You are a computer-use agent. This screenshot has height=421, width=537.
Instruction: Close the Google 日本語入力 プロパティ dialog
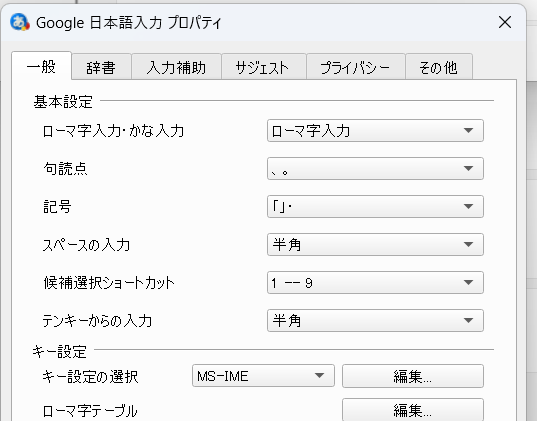[x=505, y=23]
